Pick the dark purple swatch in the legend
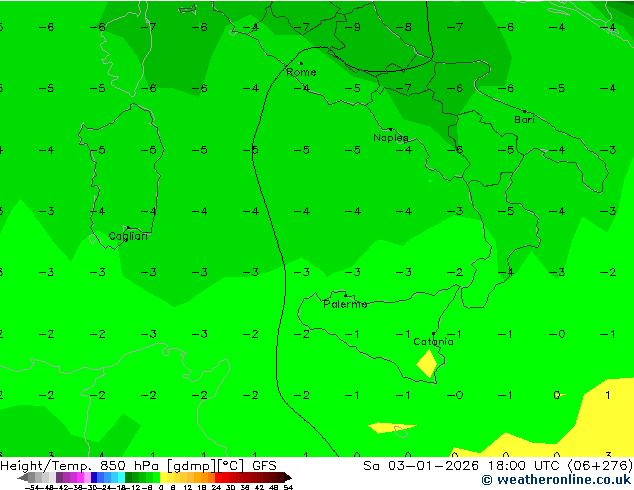The width and height of the screenshot is (634, 490). 59,477
